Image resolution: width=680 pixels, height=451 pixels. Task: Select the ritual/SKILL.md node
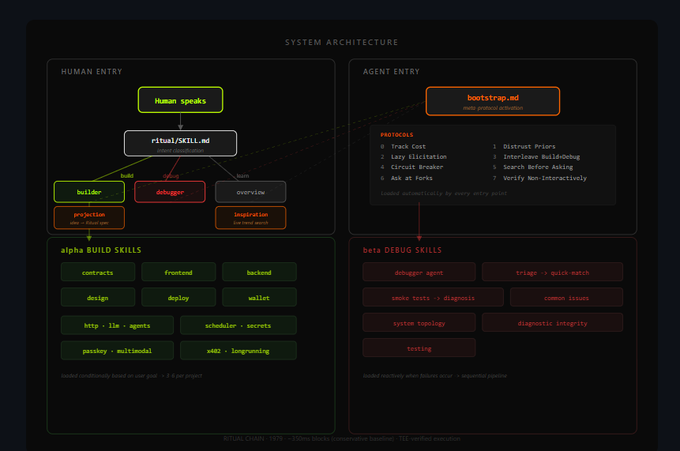[180, 143]
